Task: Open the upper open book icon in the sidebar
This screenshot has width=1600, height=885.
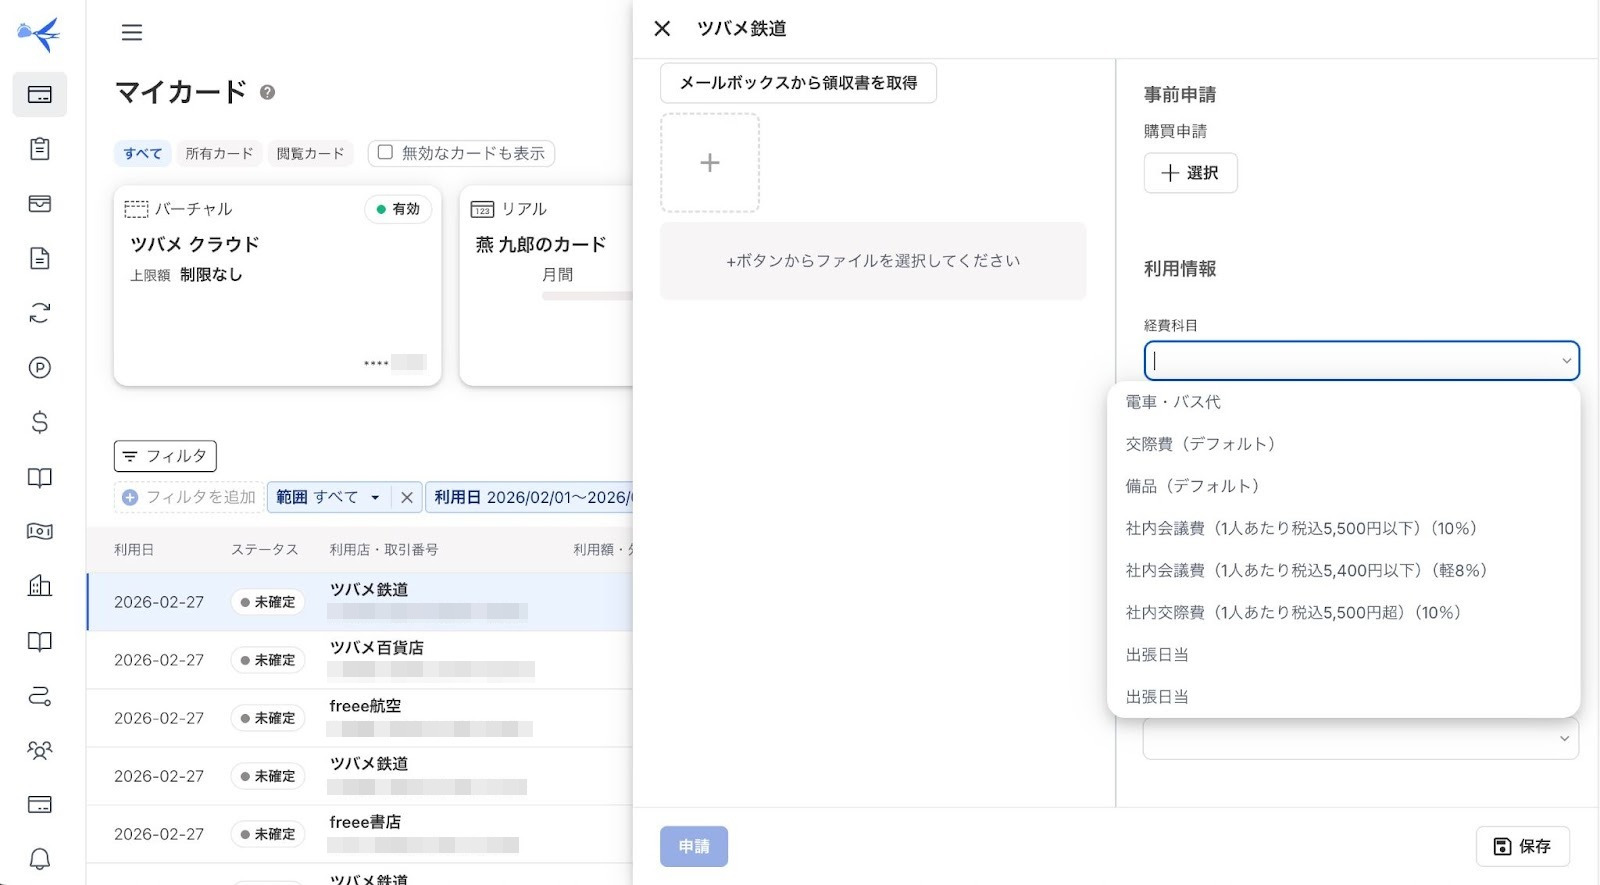Action: click(x=40, y=477)
